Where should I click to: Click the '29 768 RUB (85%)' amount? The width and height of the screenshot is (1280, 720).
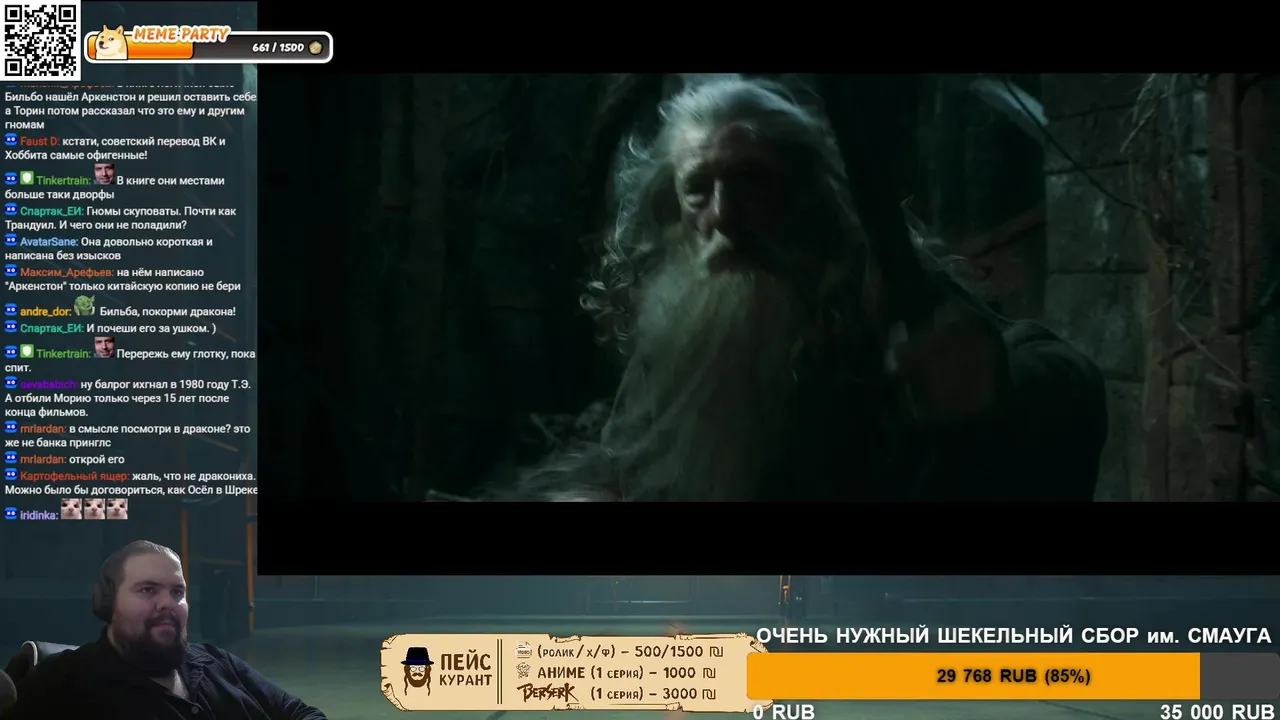1013,676
